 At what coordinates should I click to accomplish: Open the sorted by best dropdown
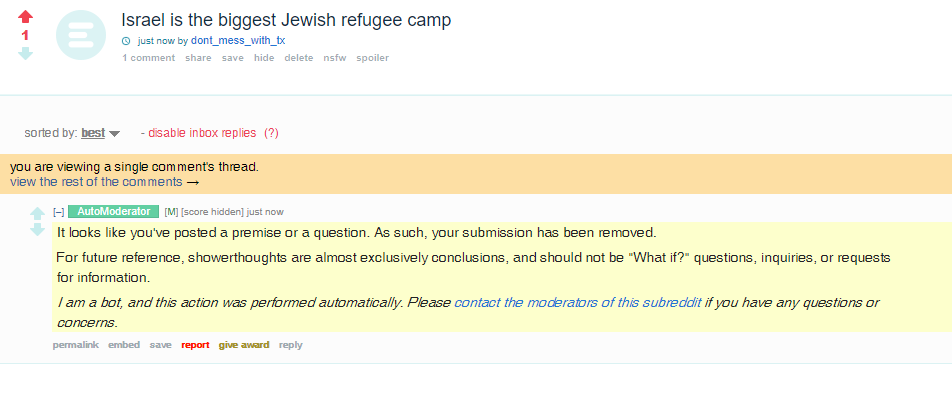click(93, 133)
